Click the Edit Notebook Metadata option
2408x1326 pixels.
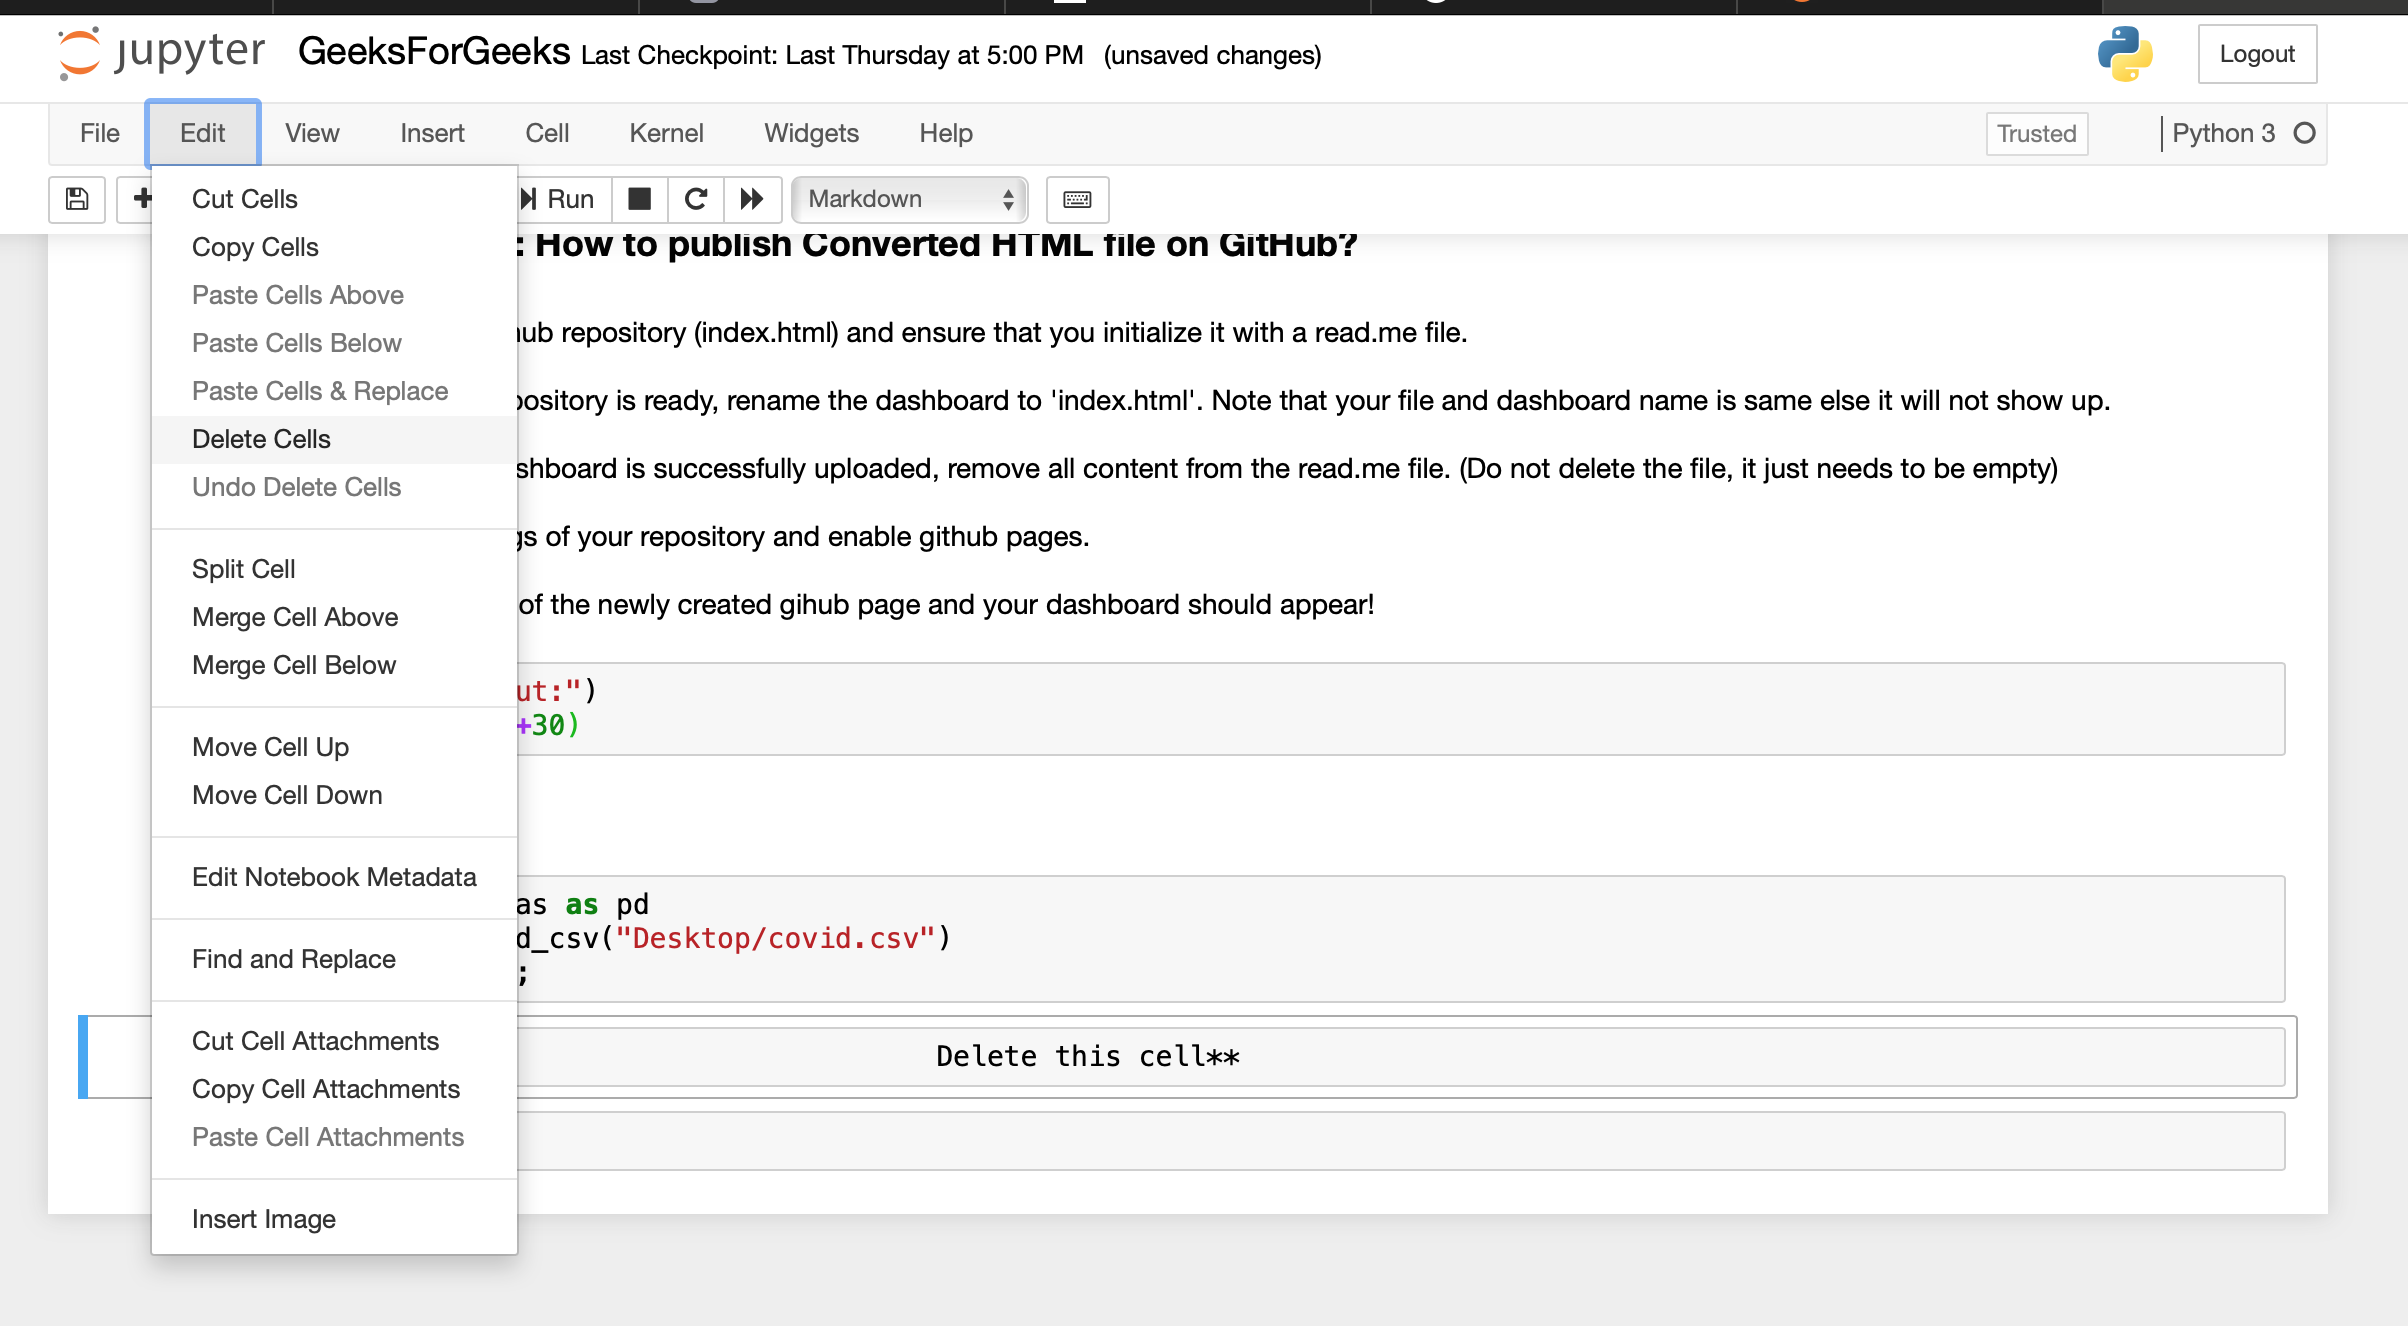333,877
